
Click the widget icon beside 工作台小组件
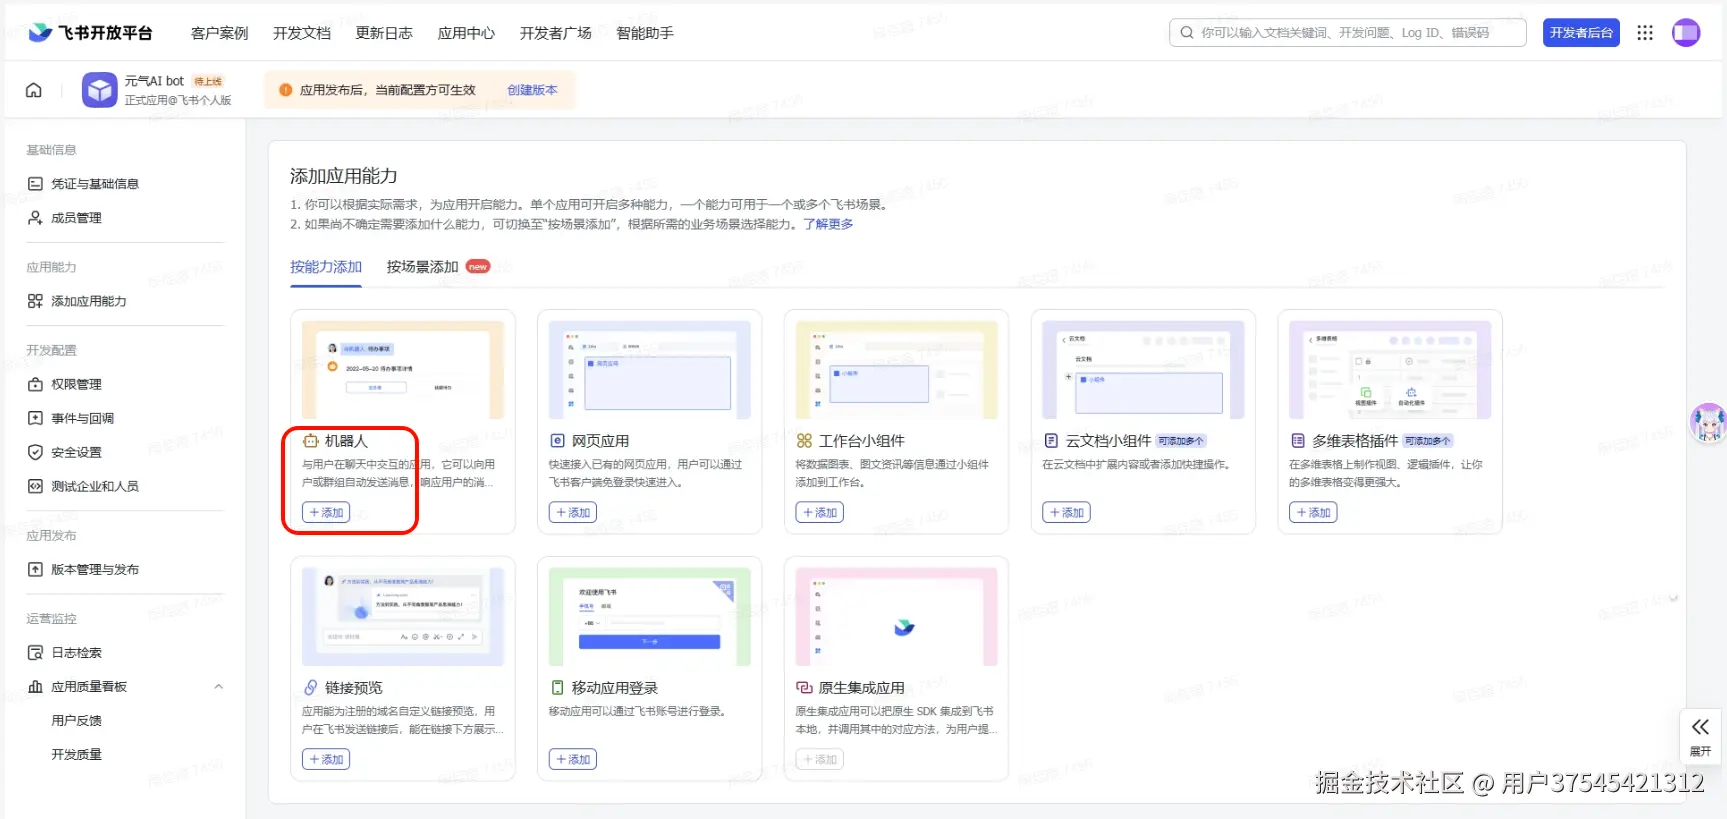pos(804,441)
